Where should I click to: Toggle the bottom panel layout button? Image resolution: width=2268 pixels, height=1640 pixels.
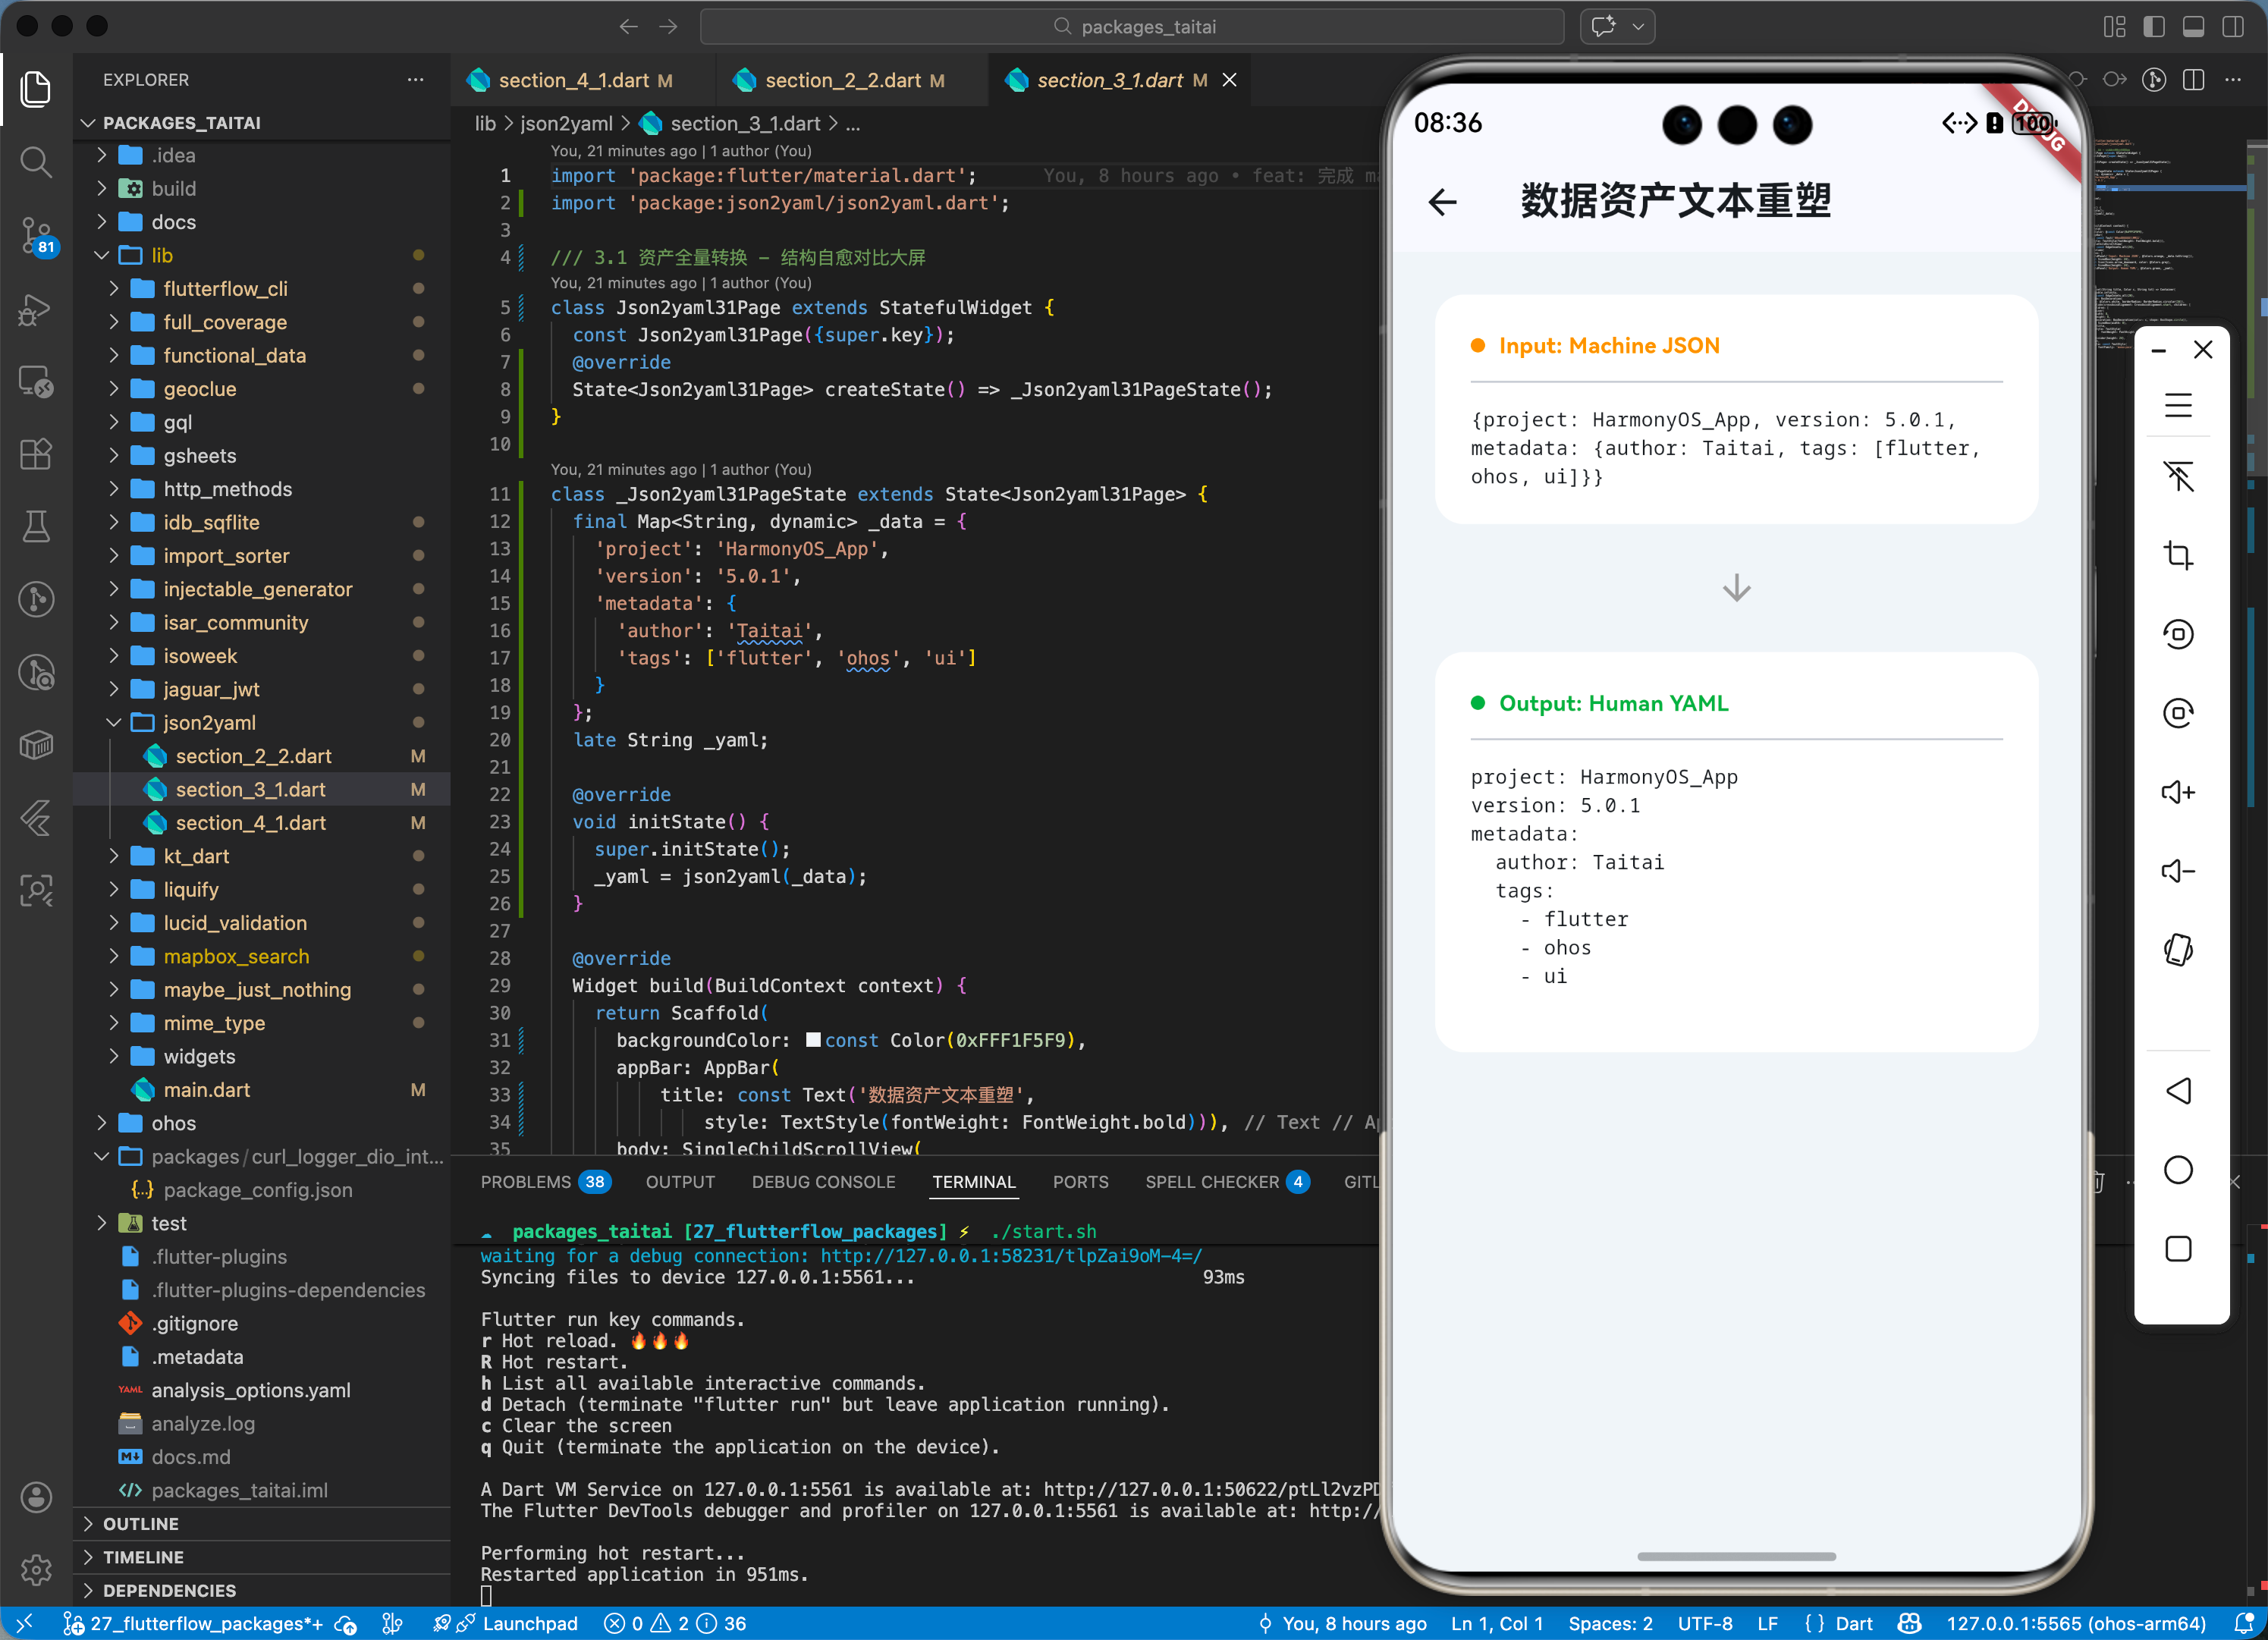click(2193, 27)
